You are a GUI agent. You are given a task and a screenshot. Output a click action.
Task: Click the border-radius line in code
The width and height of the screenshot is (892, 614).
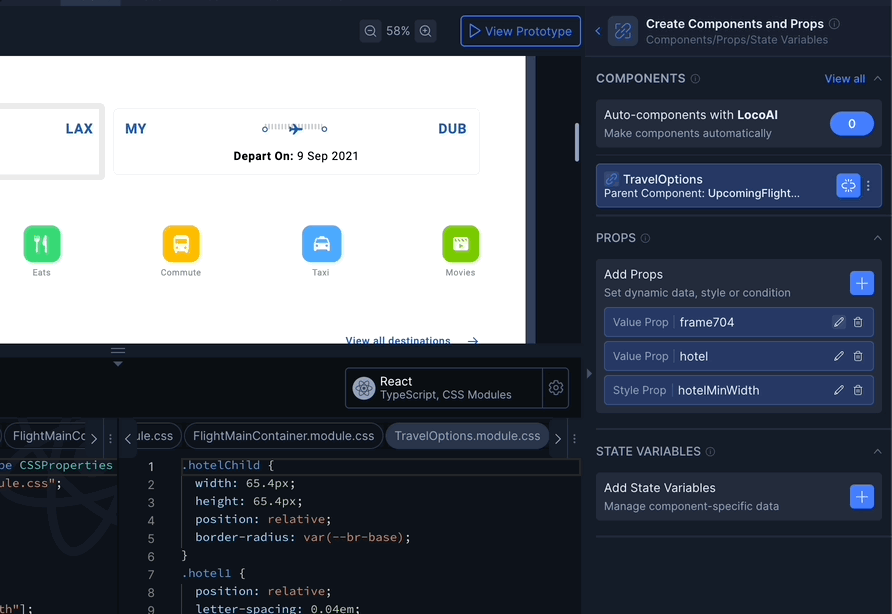[303, 537]
